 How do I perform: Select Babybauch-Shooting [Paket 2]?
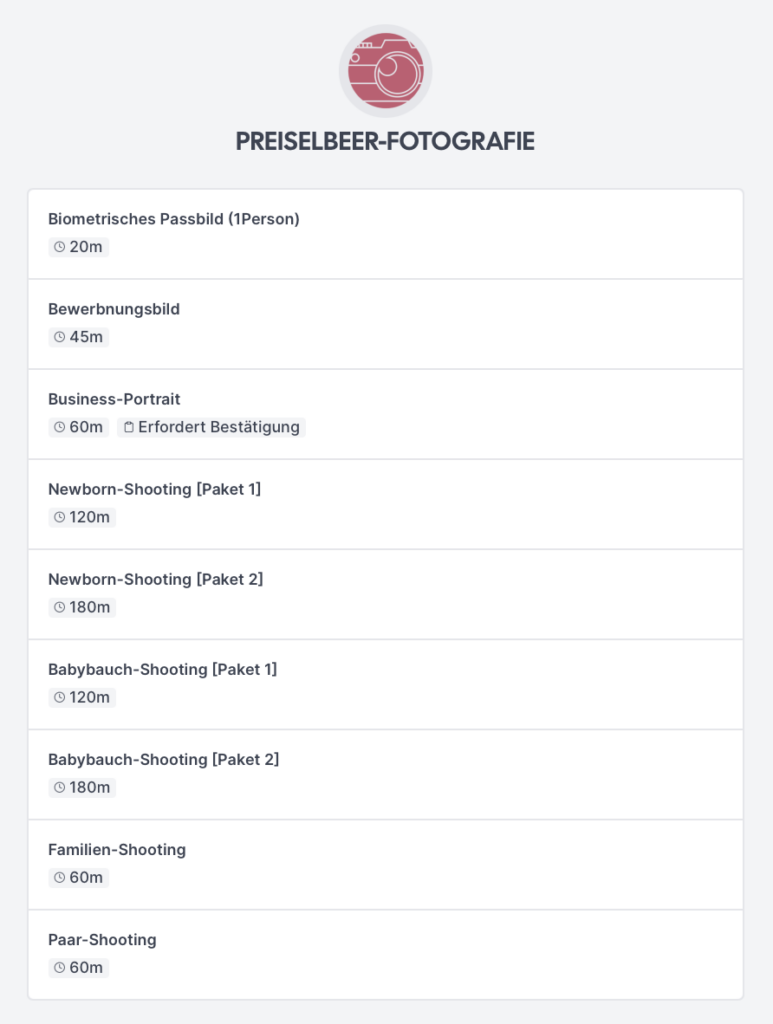385,775
